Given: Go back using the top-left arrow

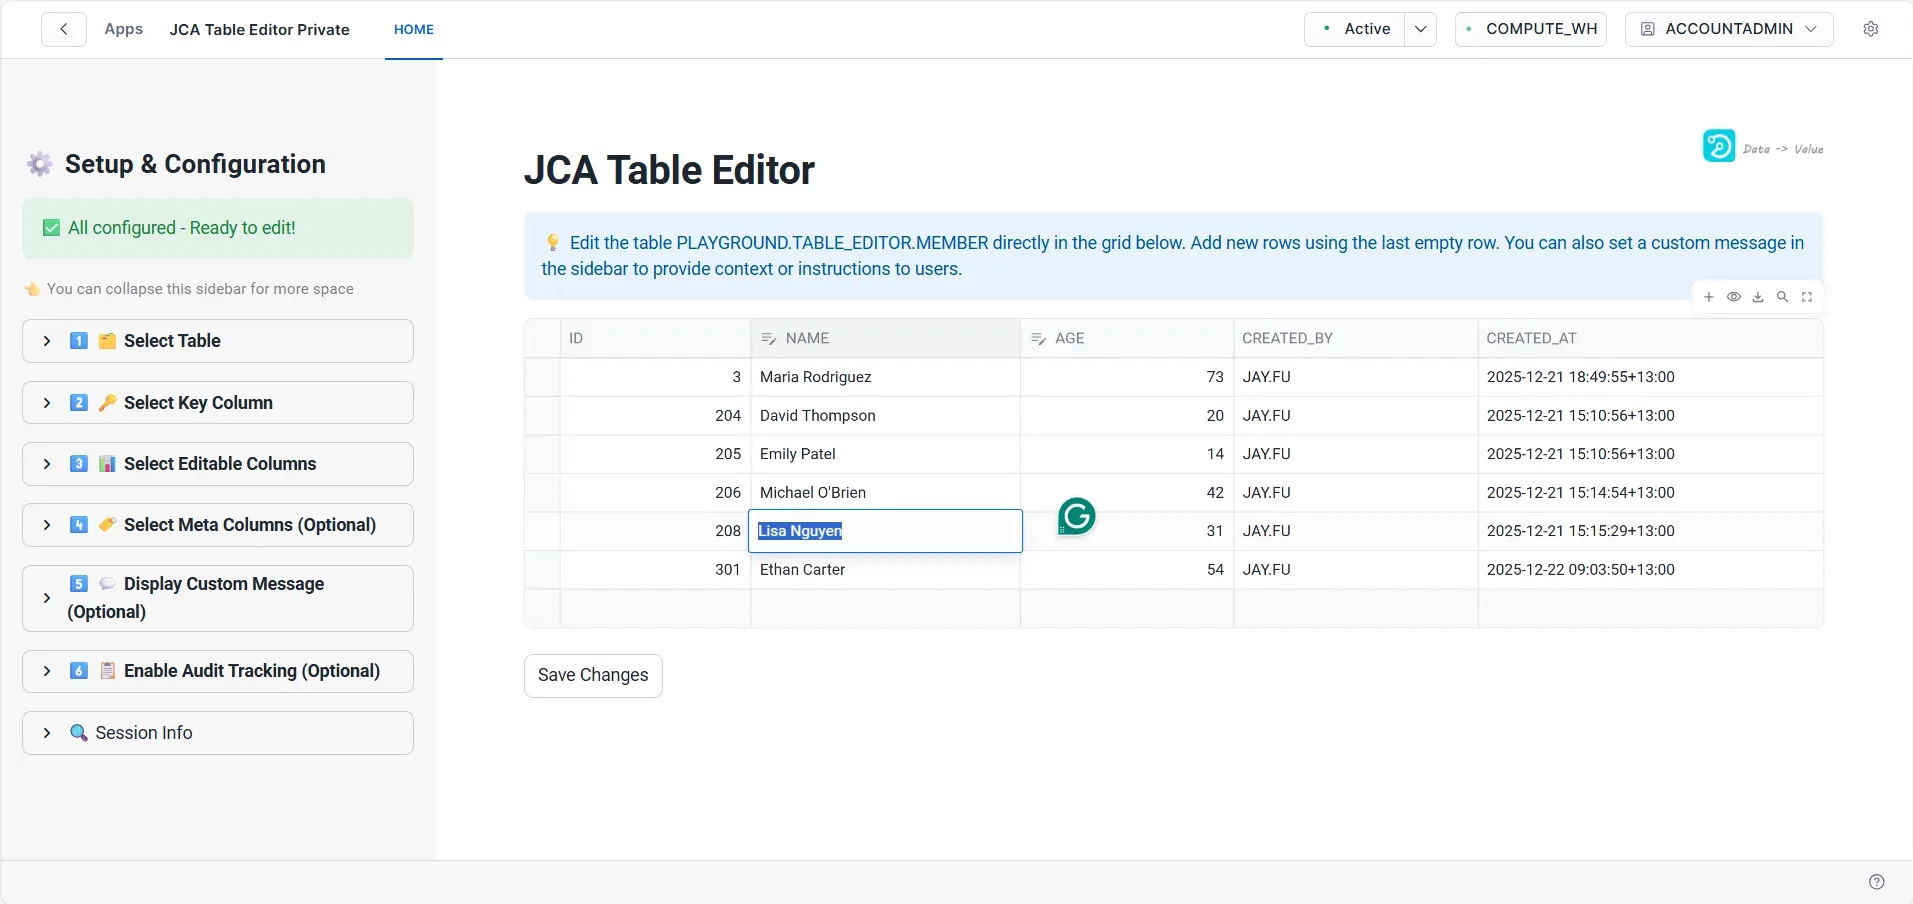Looking at the screenshot, I should coord(64,29).
